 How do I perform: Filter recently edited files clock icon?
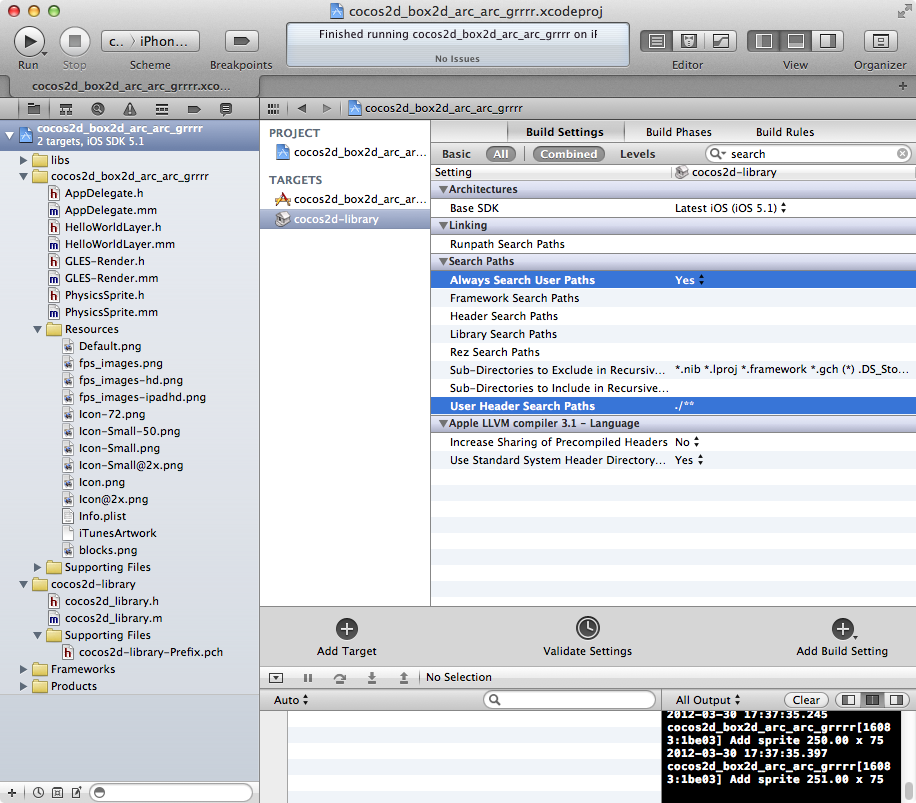click(38, 792)
